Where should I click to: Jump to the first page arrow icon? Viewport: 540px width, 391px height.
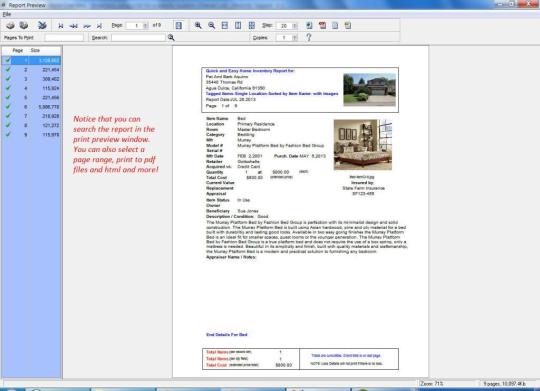coord(61,25)
